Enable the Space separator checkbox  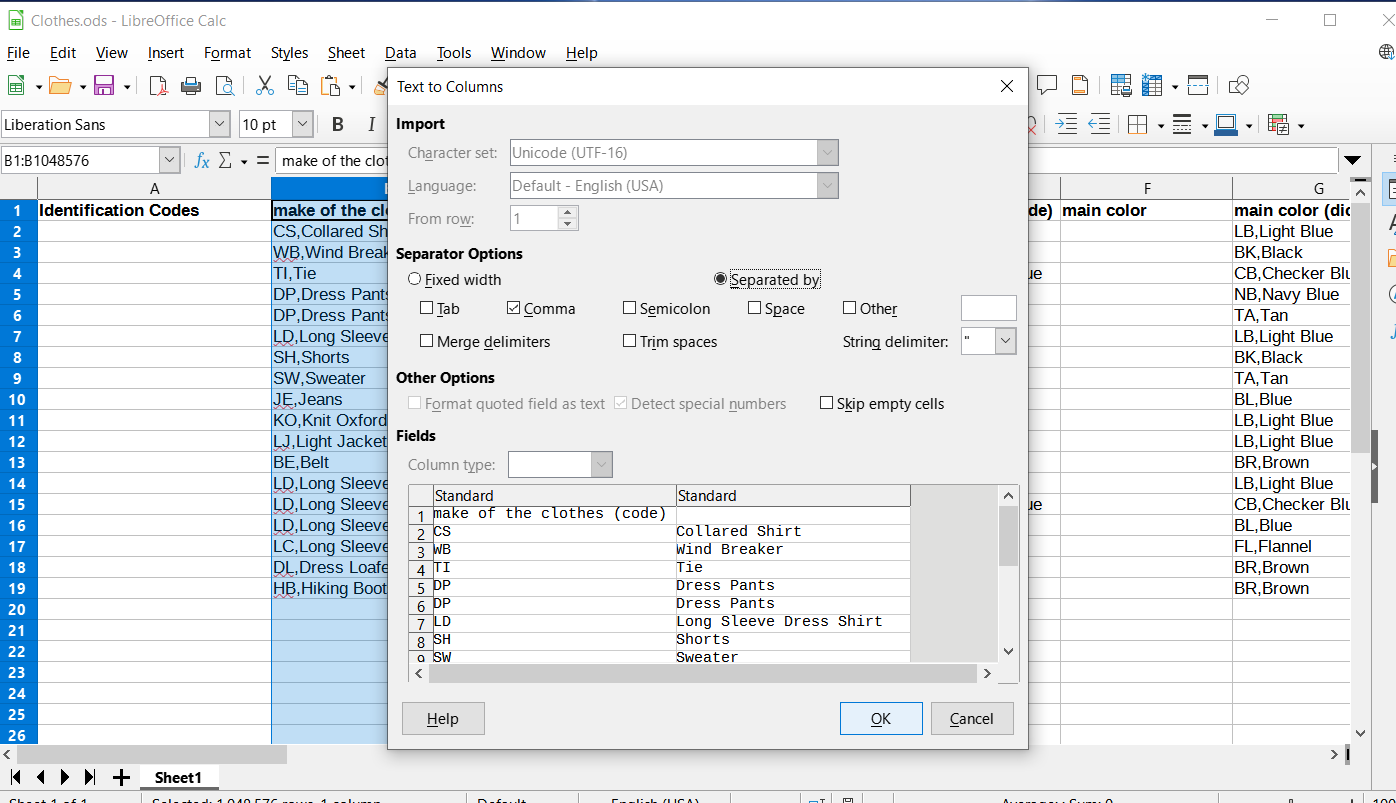tap(755, 309)
